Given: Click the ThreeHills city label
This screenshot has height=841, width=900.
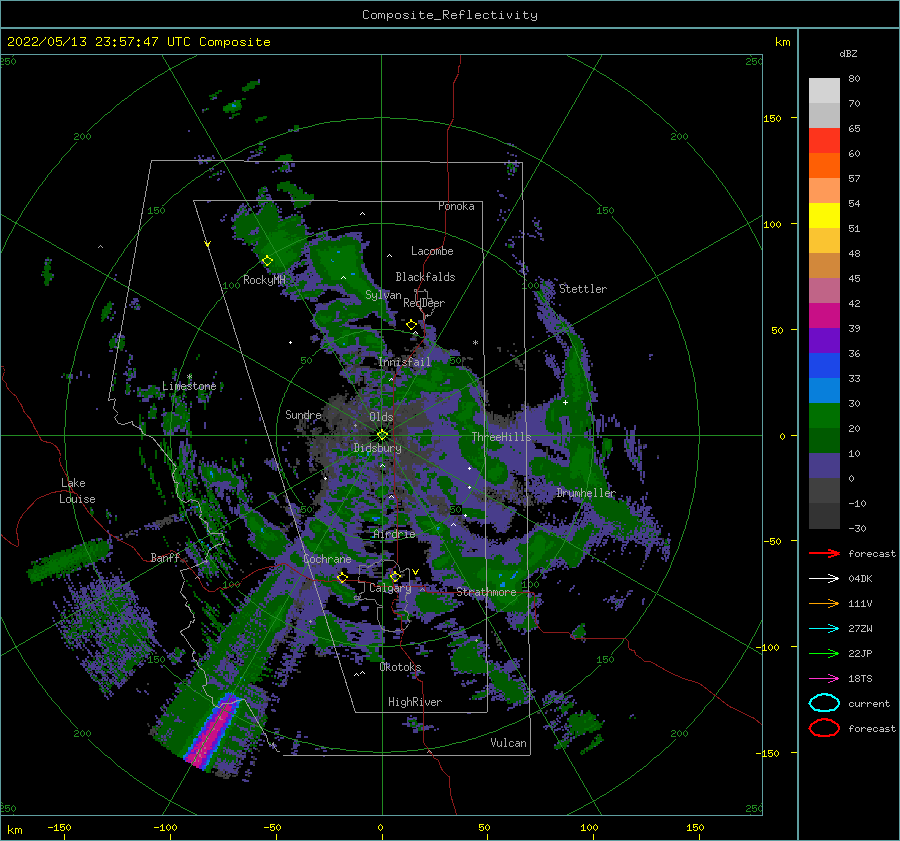Looking at the screenshot, I should click(501, 437).
